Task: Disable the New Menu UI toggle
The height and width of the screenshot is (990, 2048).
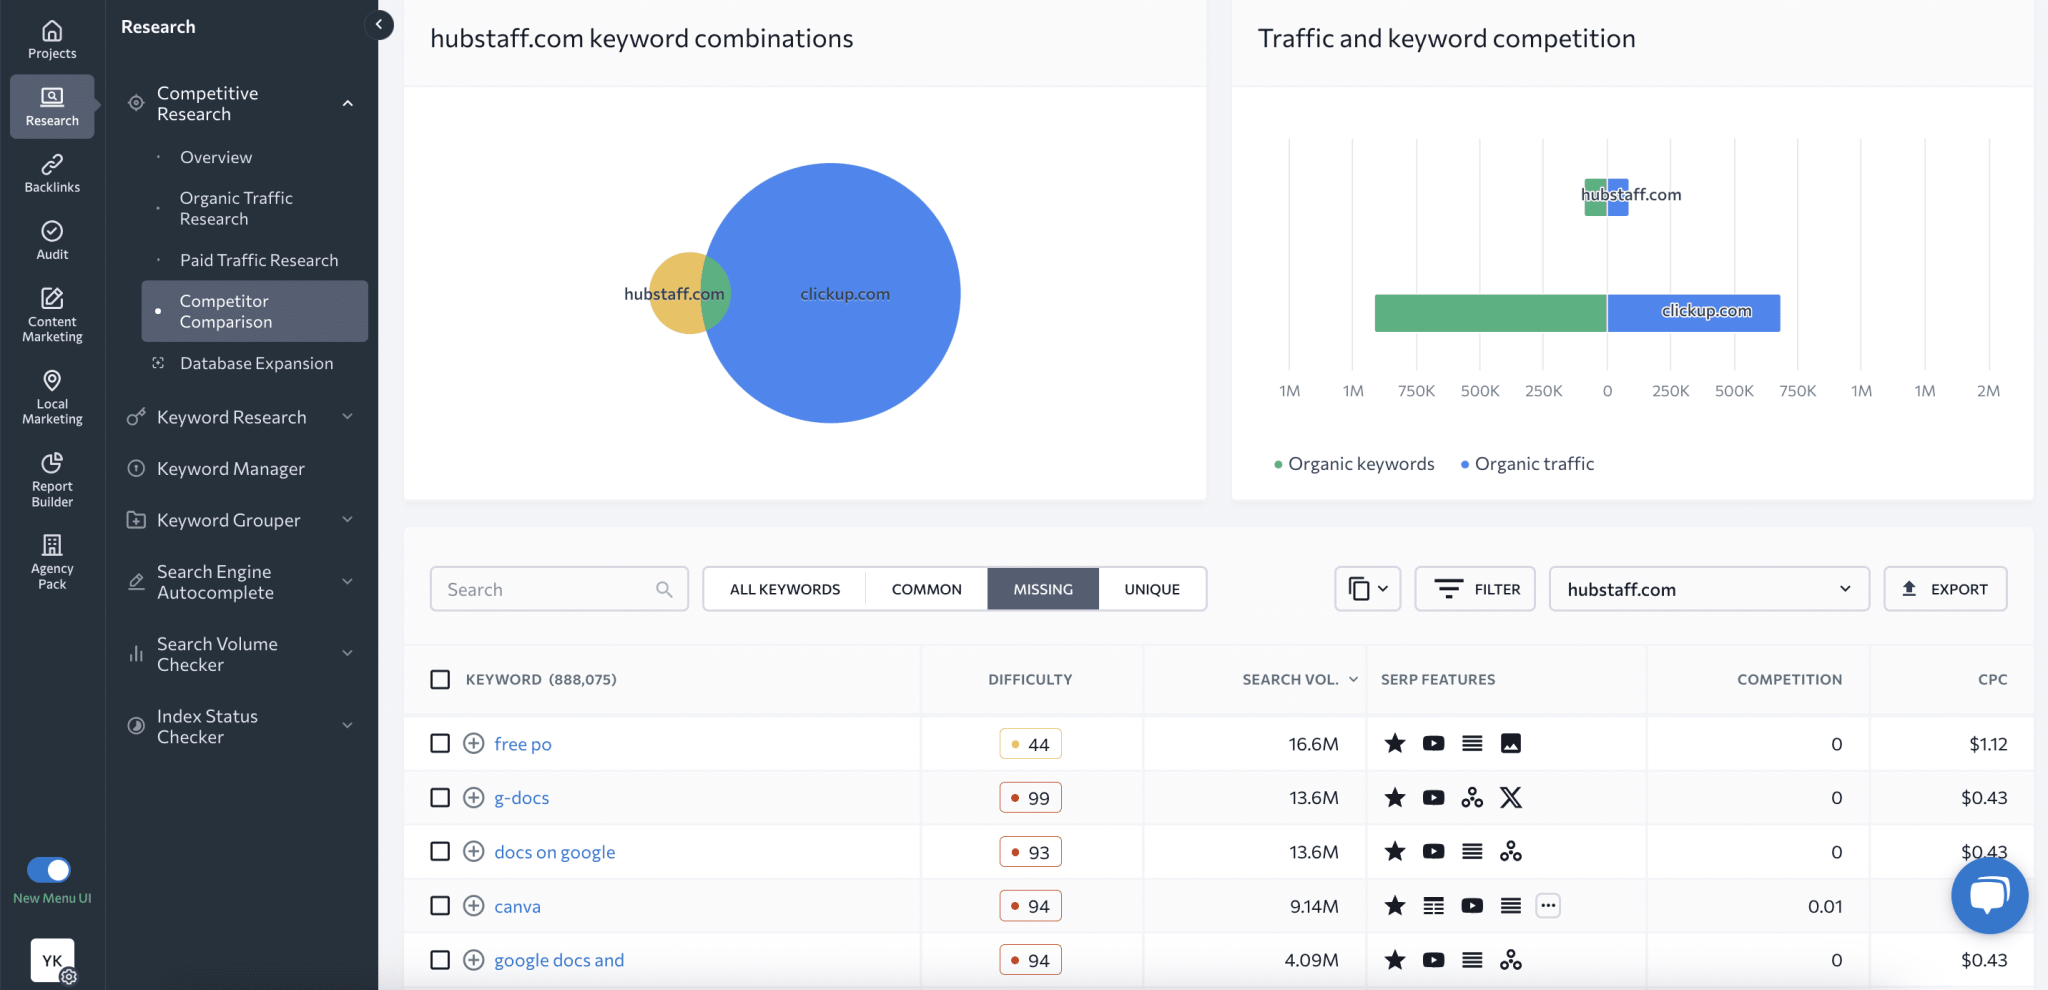Action: [x=51, y=870]
